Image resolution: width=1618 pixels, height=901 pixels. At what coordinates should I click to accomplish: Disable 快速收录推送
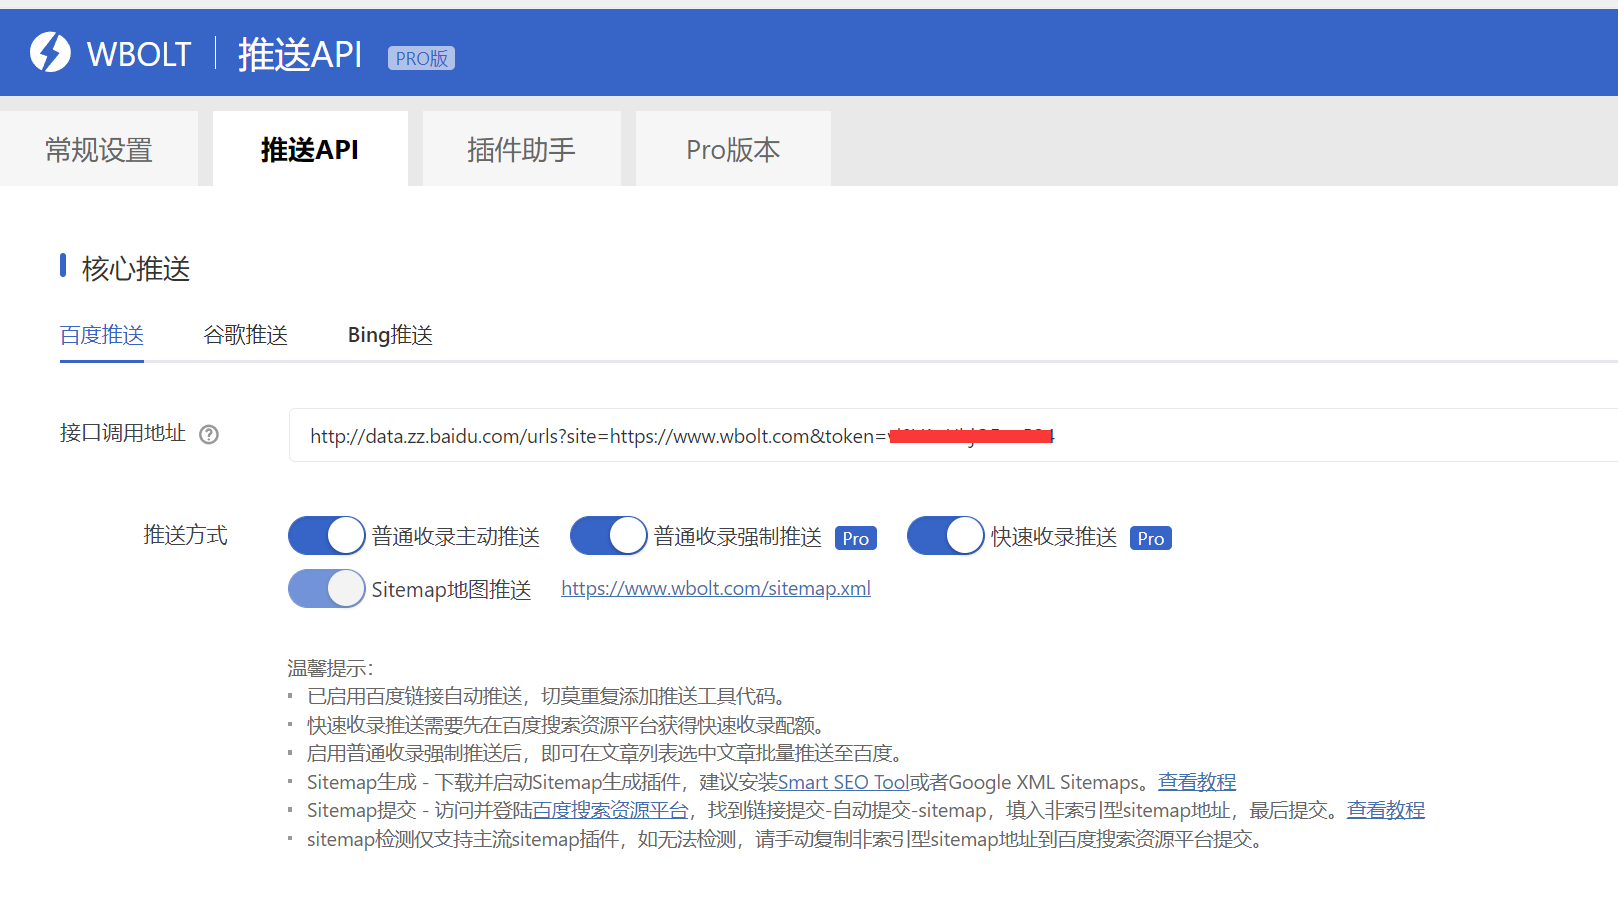945,535
